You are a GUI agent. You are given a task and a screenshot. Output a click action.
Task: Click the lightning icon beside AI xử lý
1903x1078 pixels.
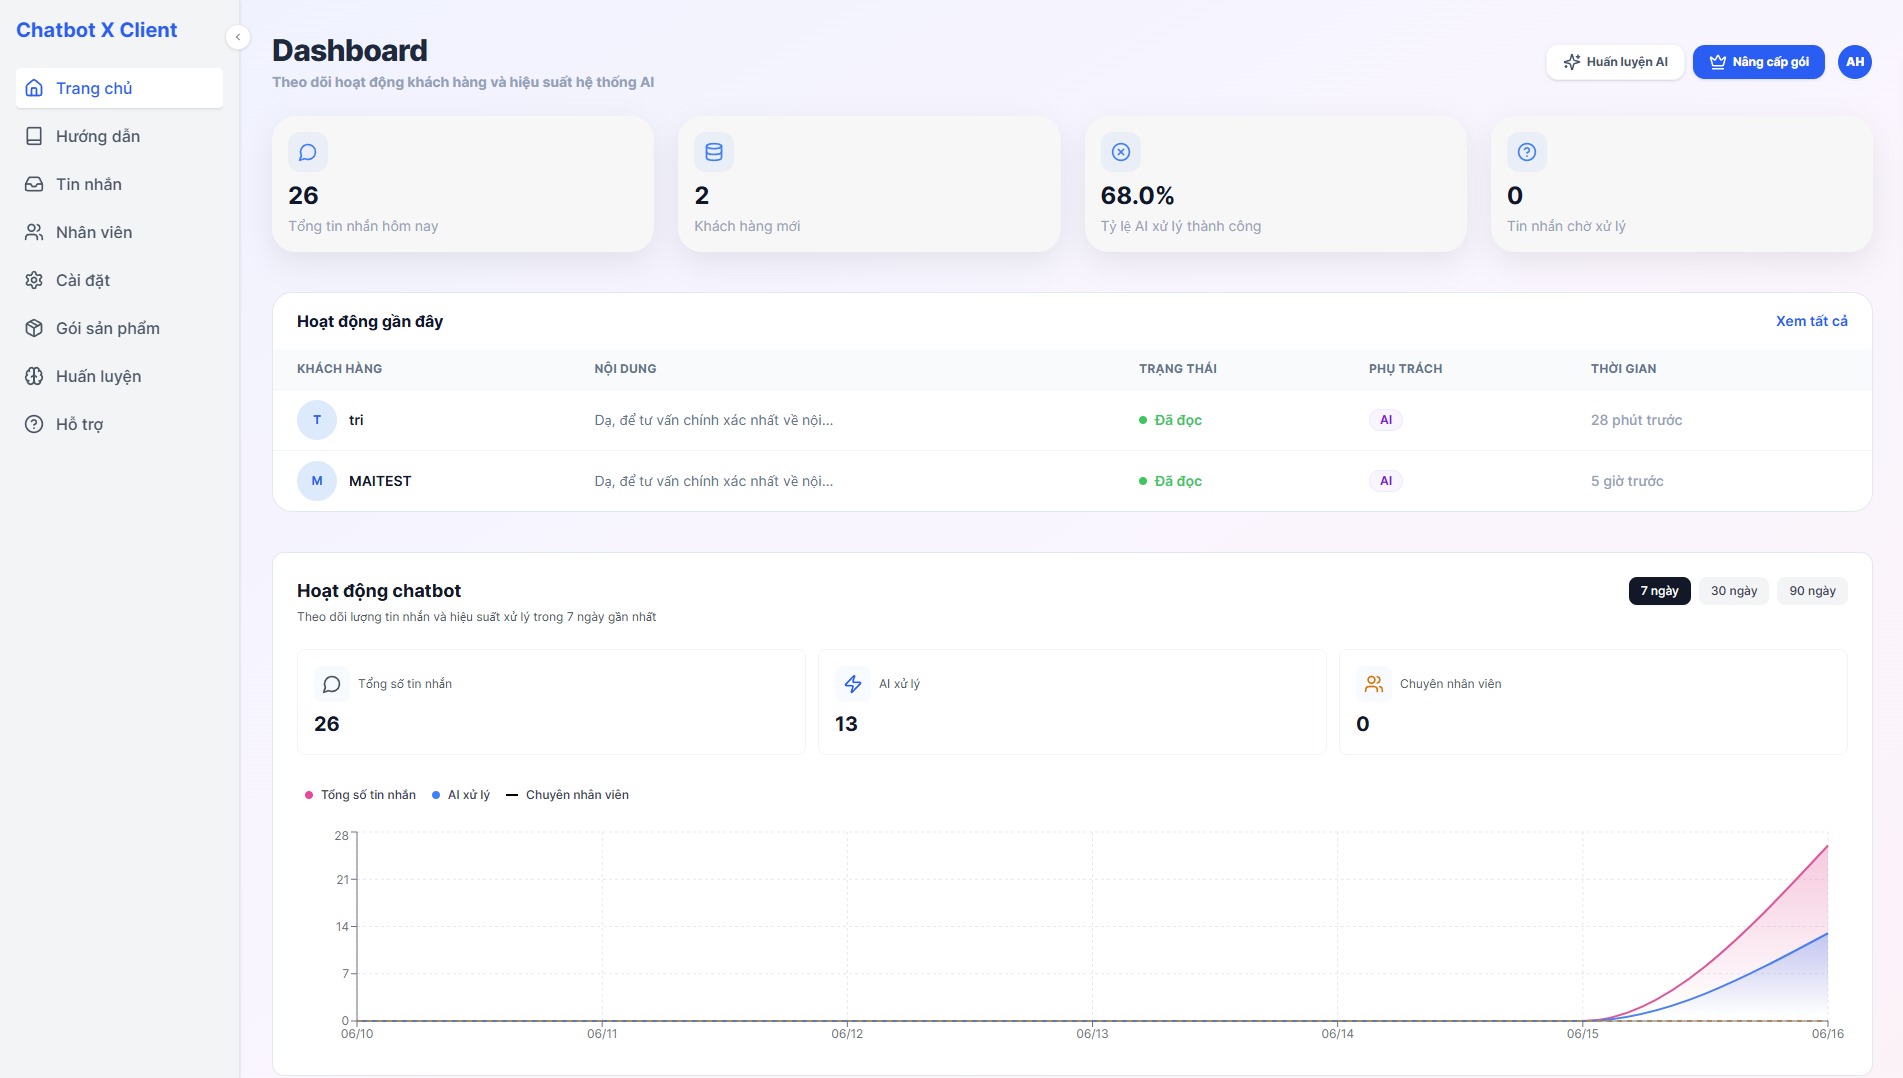pyautogui.click(x=853, y=684)
